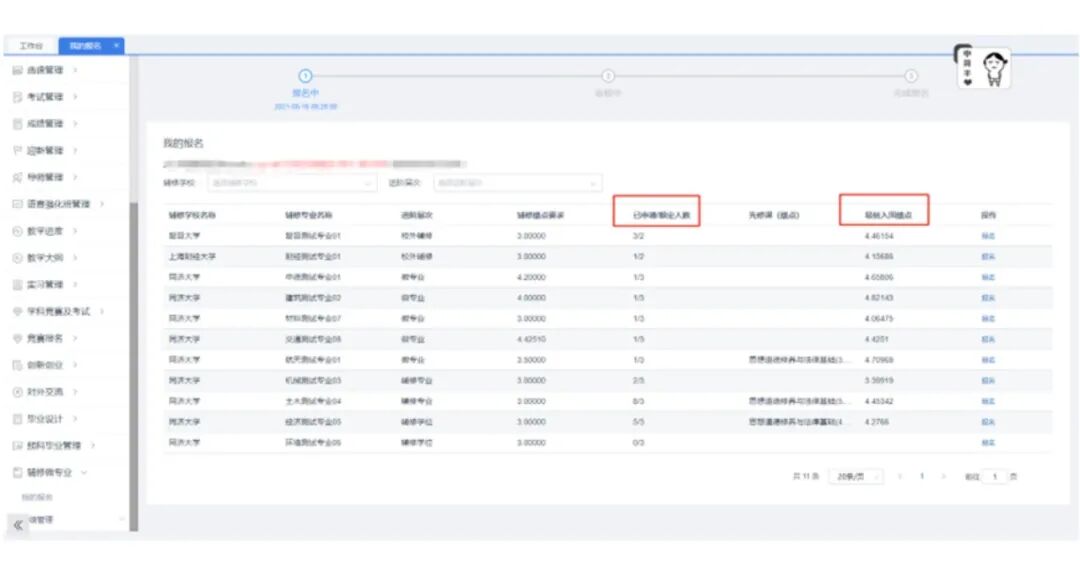Open the 辅修学校 filter dropdown

(x=292, y=183)
